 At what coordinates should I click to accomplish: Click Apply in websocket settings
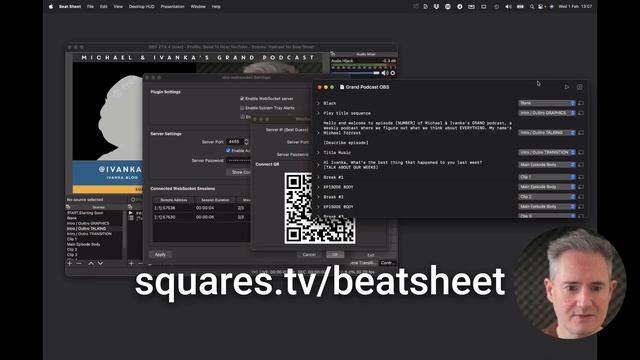160,254
